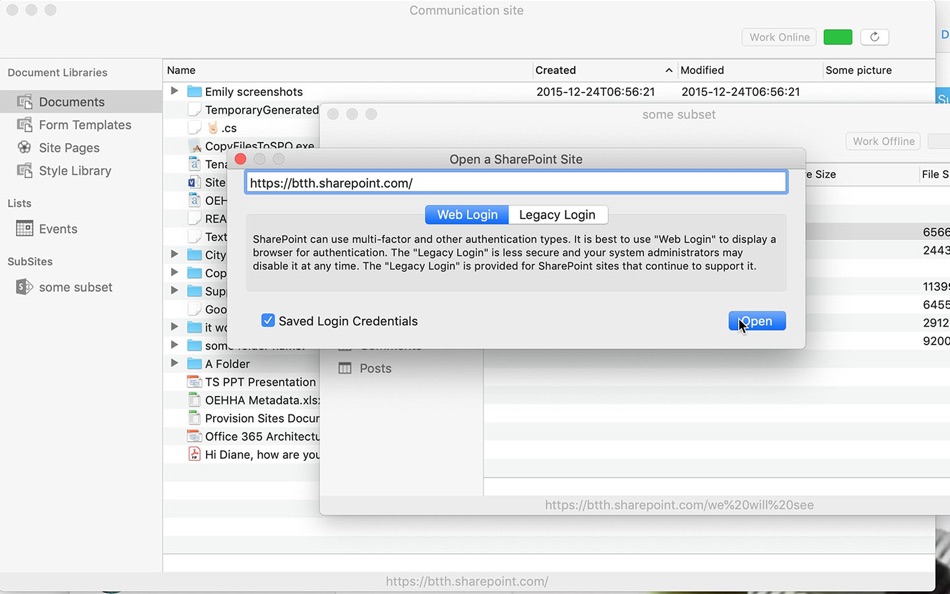Click the OEHHA Metadata.xls file icon
950x594 pixels.
[x=194, y=400]
